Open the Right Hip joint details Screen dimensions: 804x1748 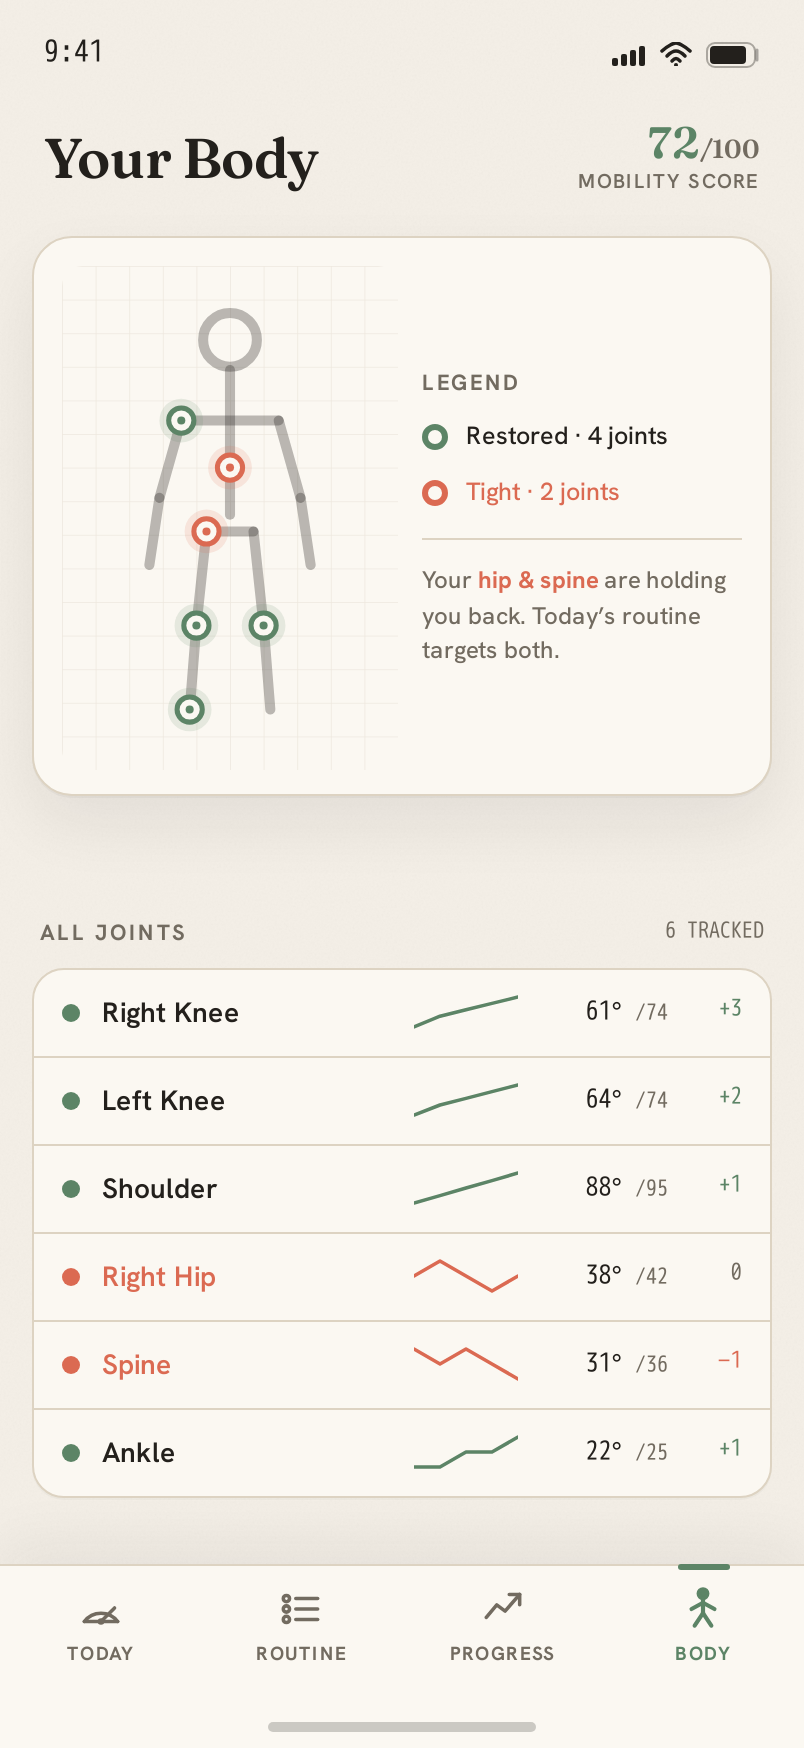coord(402,1277)
